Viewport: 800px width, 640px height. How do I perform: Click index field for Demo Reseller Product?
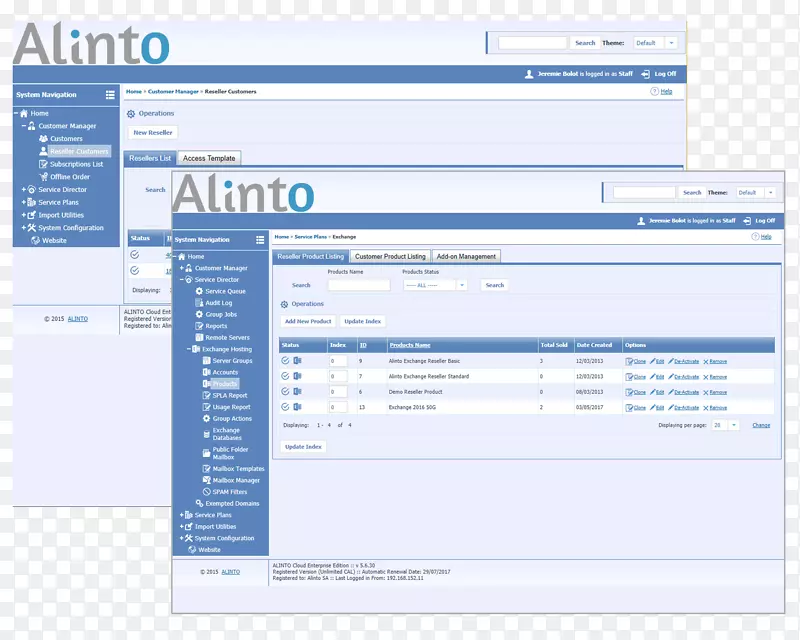tap(338, 392)
